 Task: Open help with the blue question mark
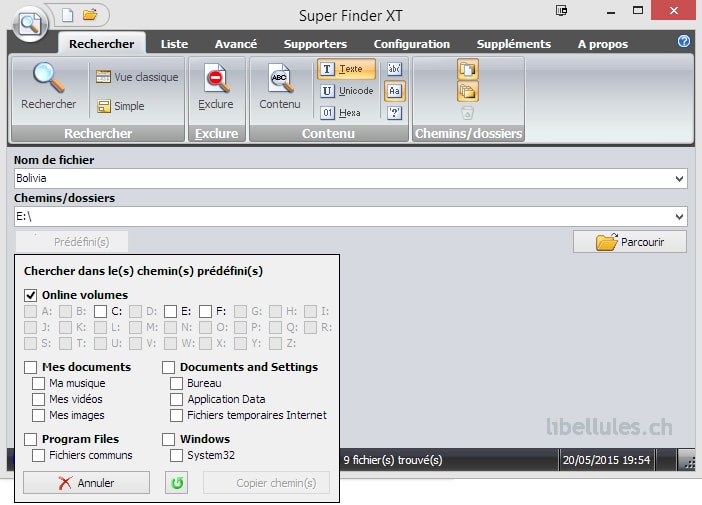pos(684,41)
